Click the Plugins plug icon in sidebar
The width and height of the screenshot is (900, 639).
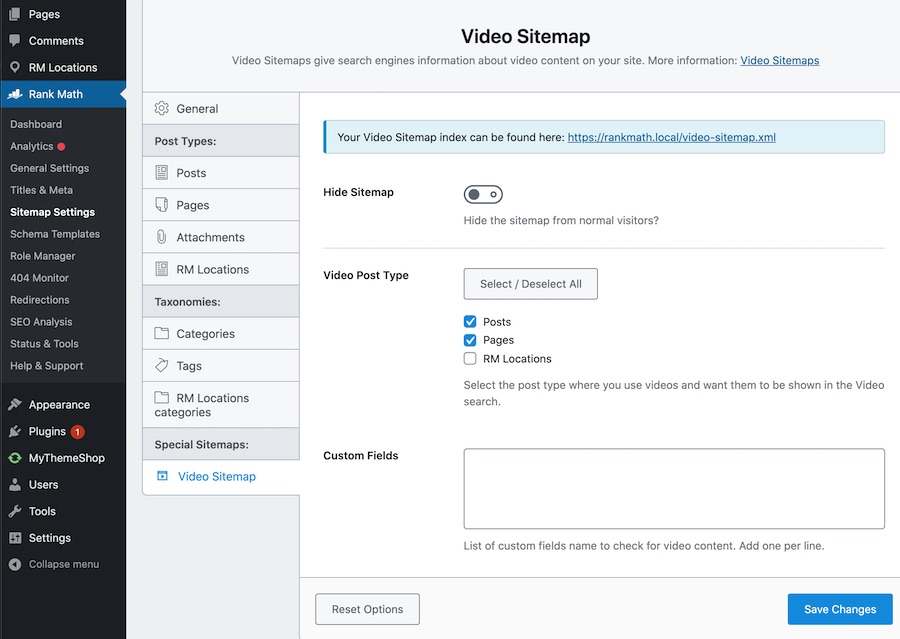tap(15, 432)
